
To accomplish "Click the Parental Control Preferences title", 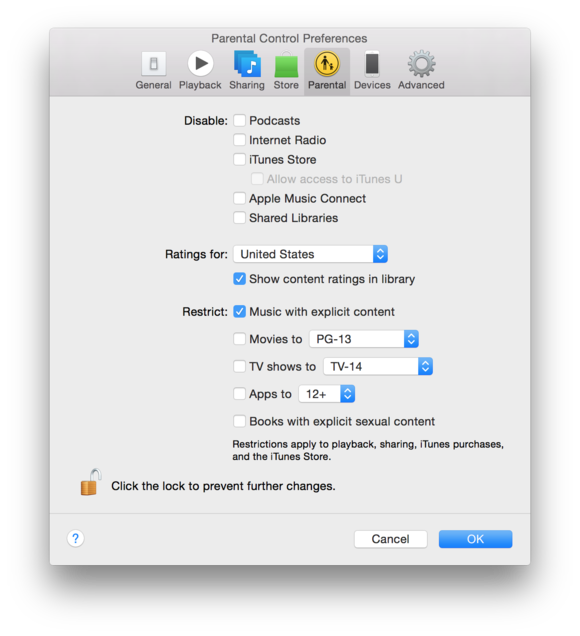I will (289, 39).
